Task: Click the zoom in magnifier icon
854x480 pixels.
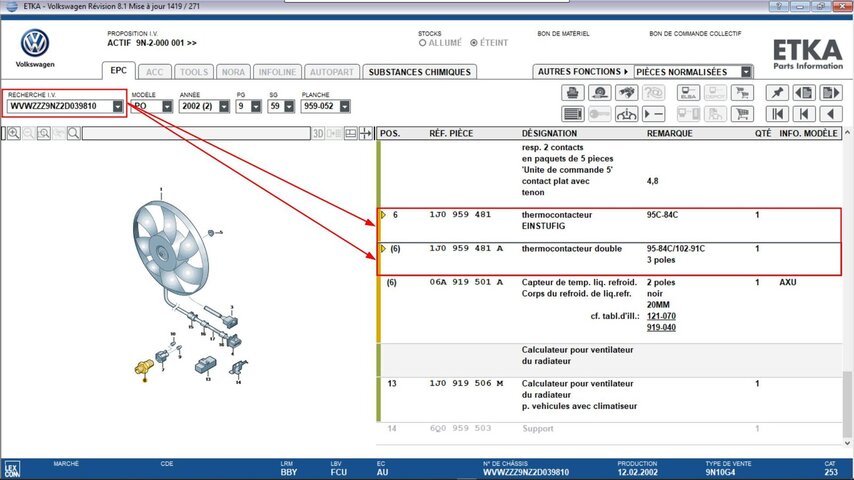Action: (14, 133)
